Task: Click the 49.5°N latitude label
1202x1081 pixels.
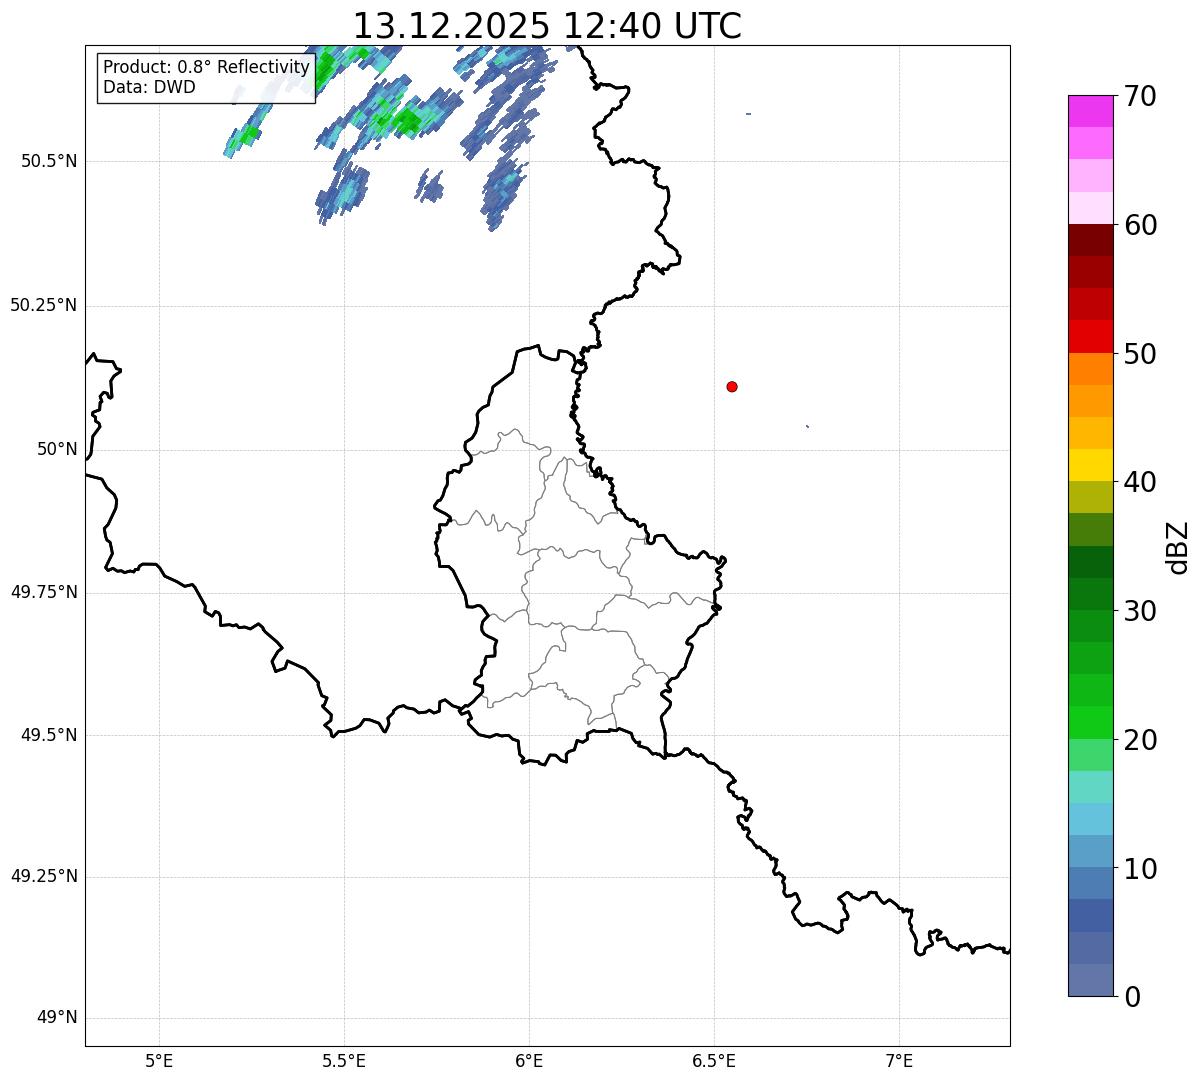Action: [x=49, y=735]
